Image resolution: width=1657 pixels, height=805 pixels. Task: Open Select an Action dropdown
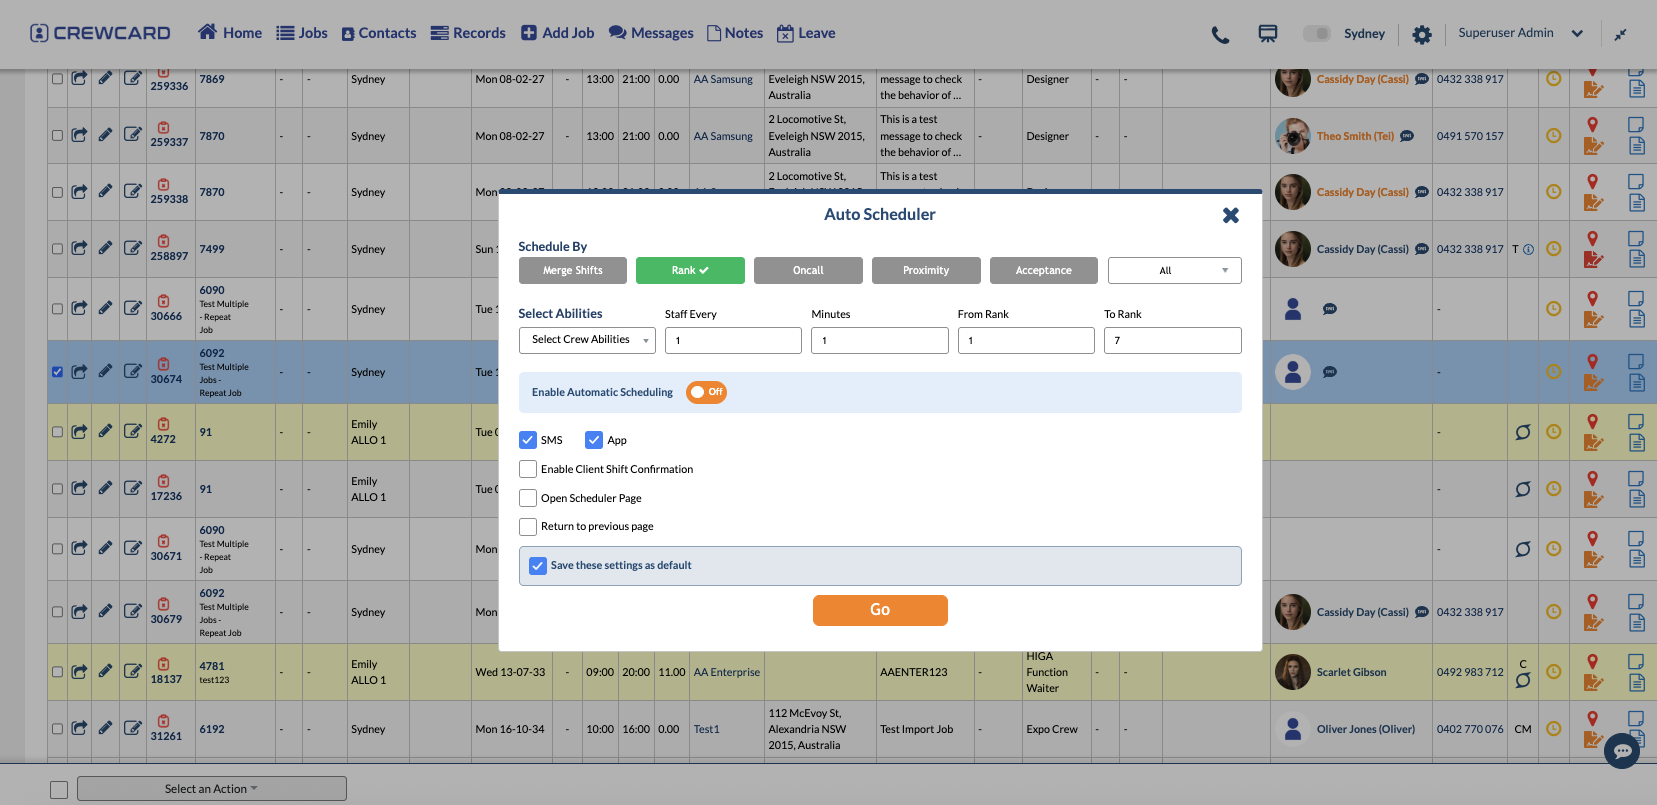212,789
